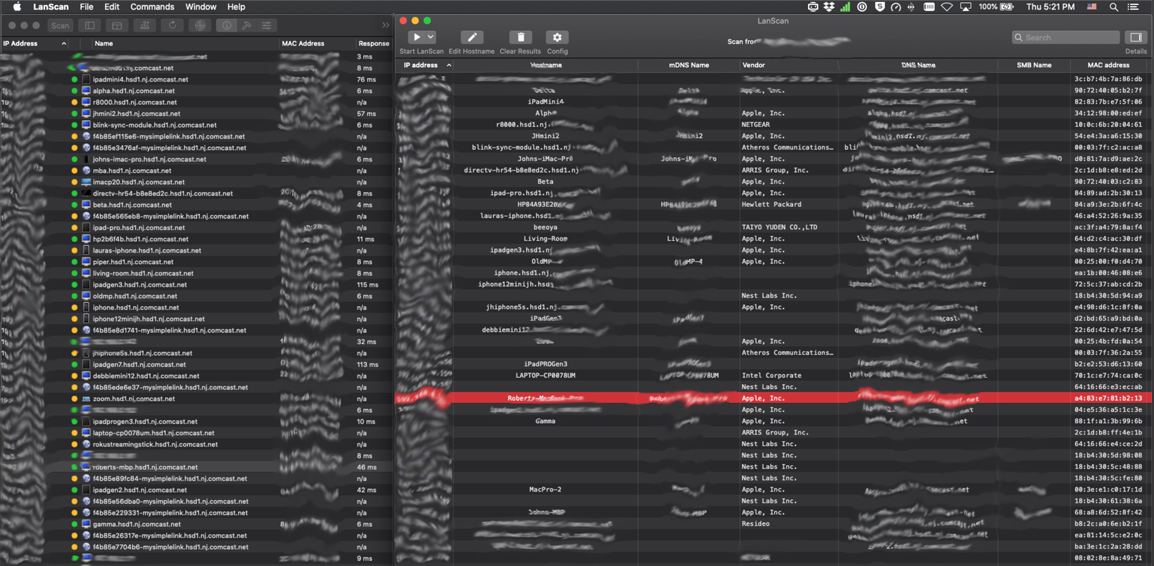1154x566 pixels.
Task: Open the Window menu
Action: (x=200, y=7)
